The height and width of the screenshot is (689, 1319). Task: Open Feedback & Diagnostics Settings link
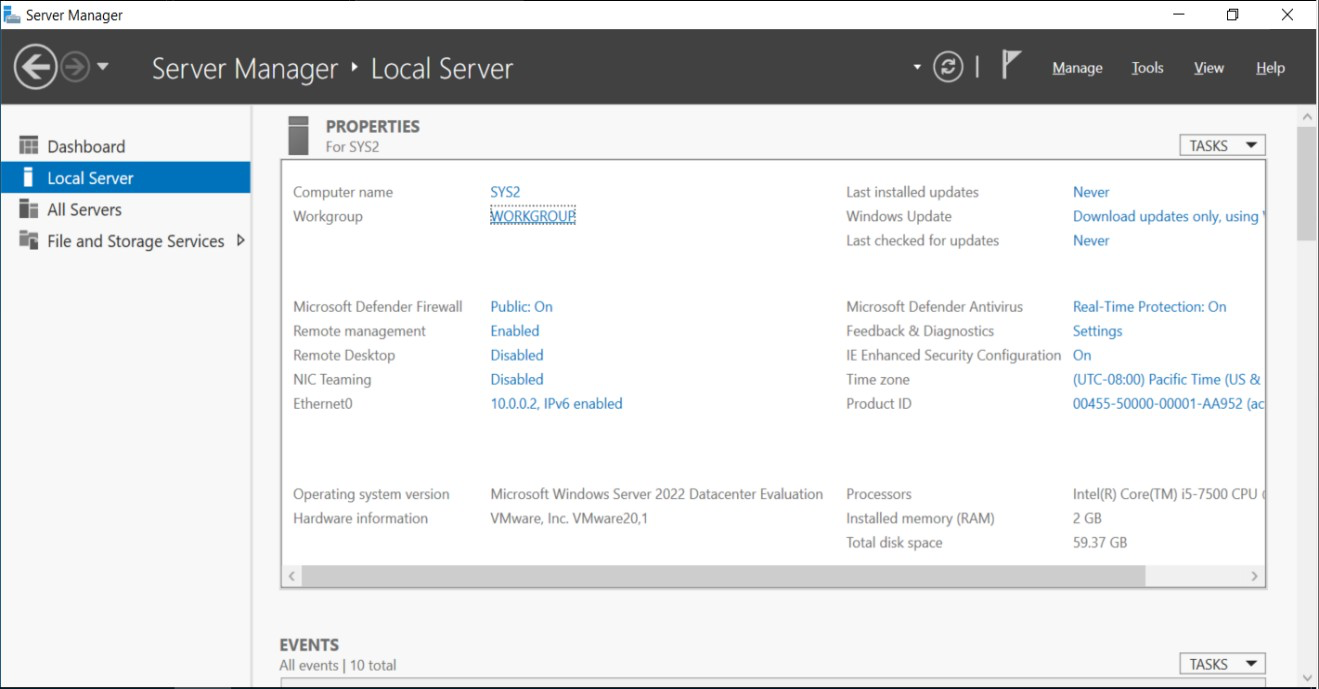click(1098, 331)
